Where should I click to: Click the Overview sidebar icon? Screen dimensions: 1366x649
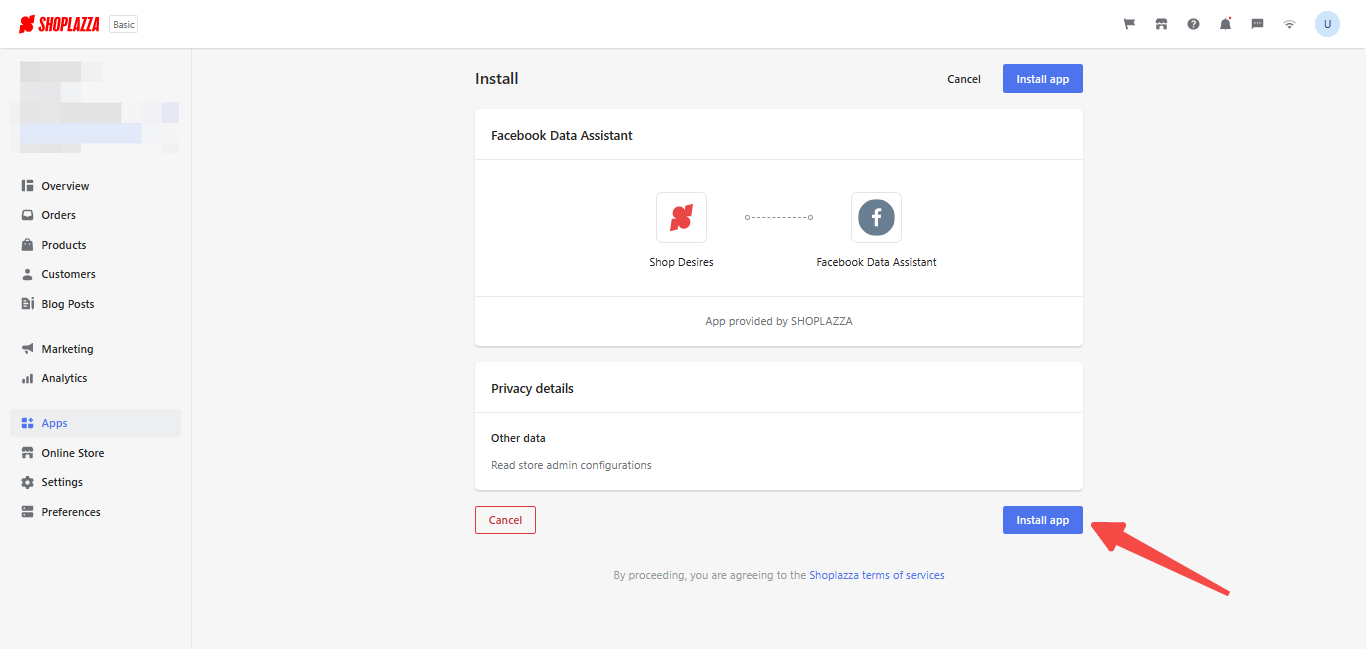[x=28, y=186]
